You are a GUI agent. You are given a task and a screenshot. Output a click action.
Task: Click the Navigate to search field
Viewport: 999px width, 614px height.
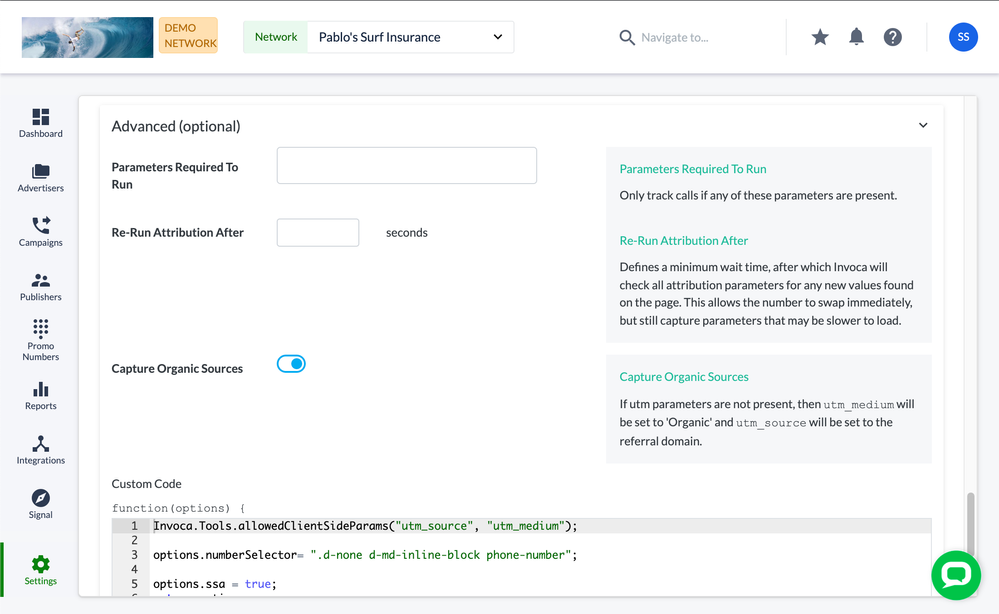675,38
